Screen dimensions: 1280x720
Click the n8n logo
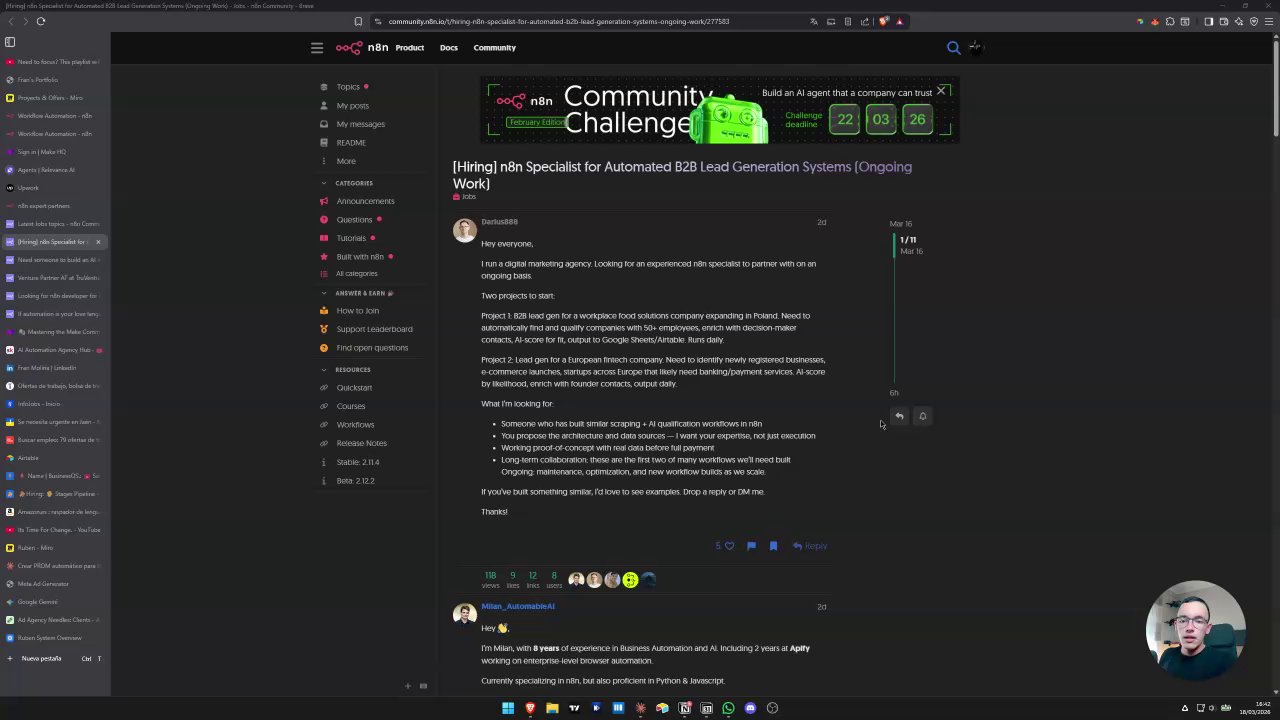pos(361,47)
